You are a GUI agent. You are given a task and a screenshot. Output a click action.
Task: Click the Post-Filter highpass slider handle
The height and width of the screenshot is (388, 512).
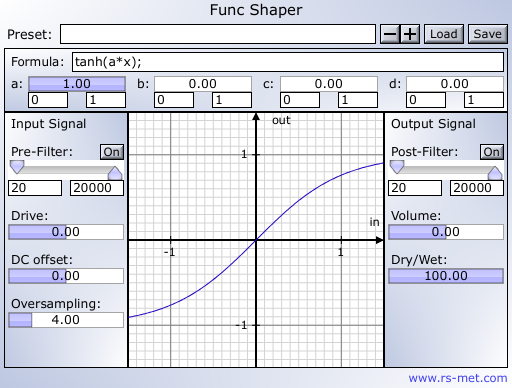coord(397,167)
